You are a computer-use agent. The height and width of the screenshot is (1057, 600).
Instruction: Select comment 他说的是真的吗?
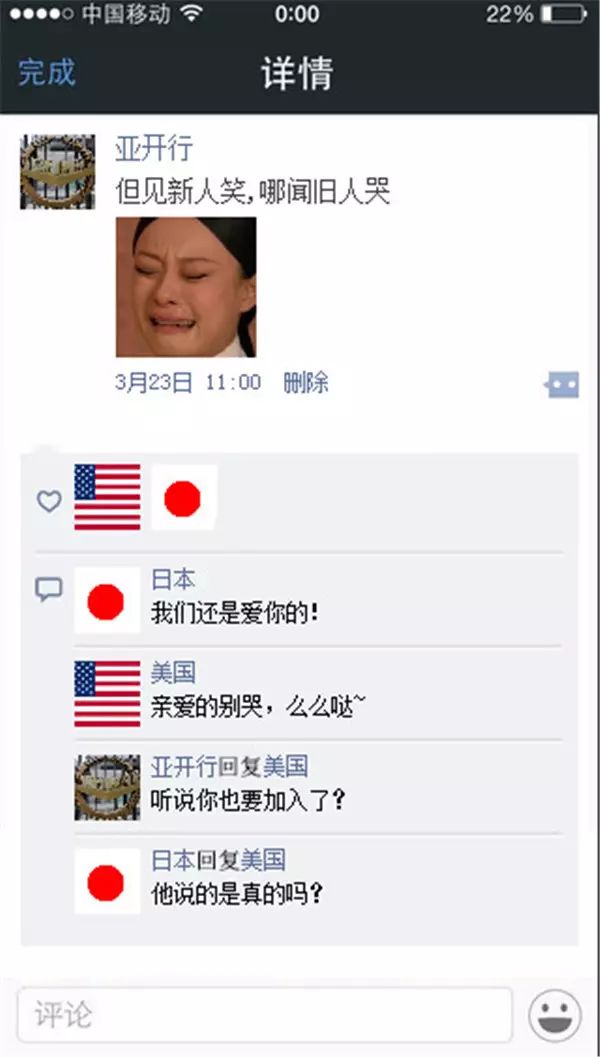click(x=237, y=895)
